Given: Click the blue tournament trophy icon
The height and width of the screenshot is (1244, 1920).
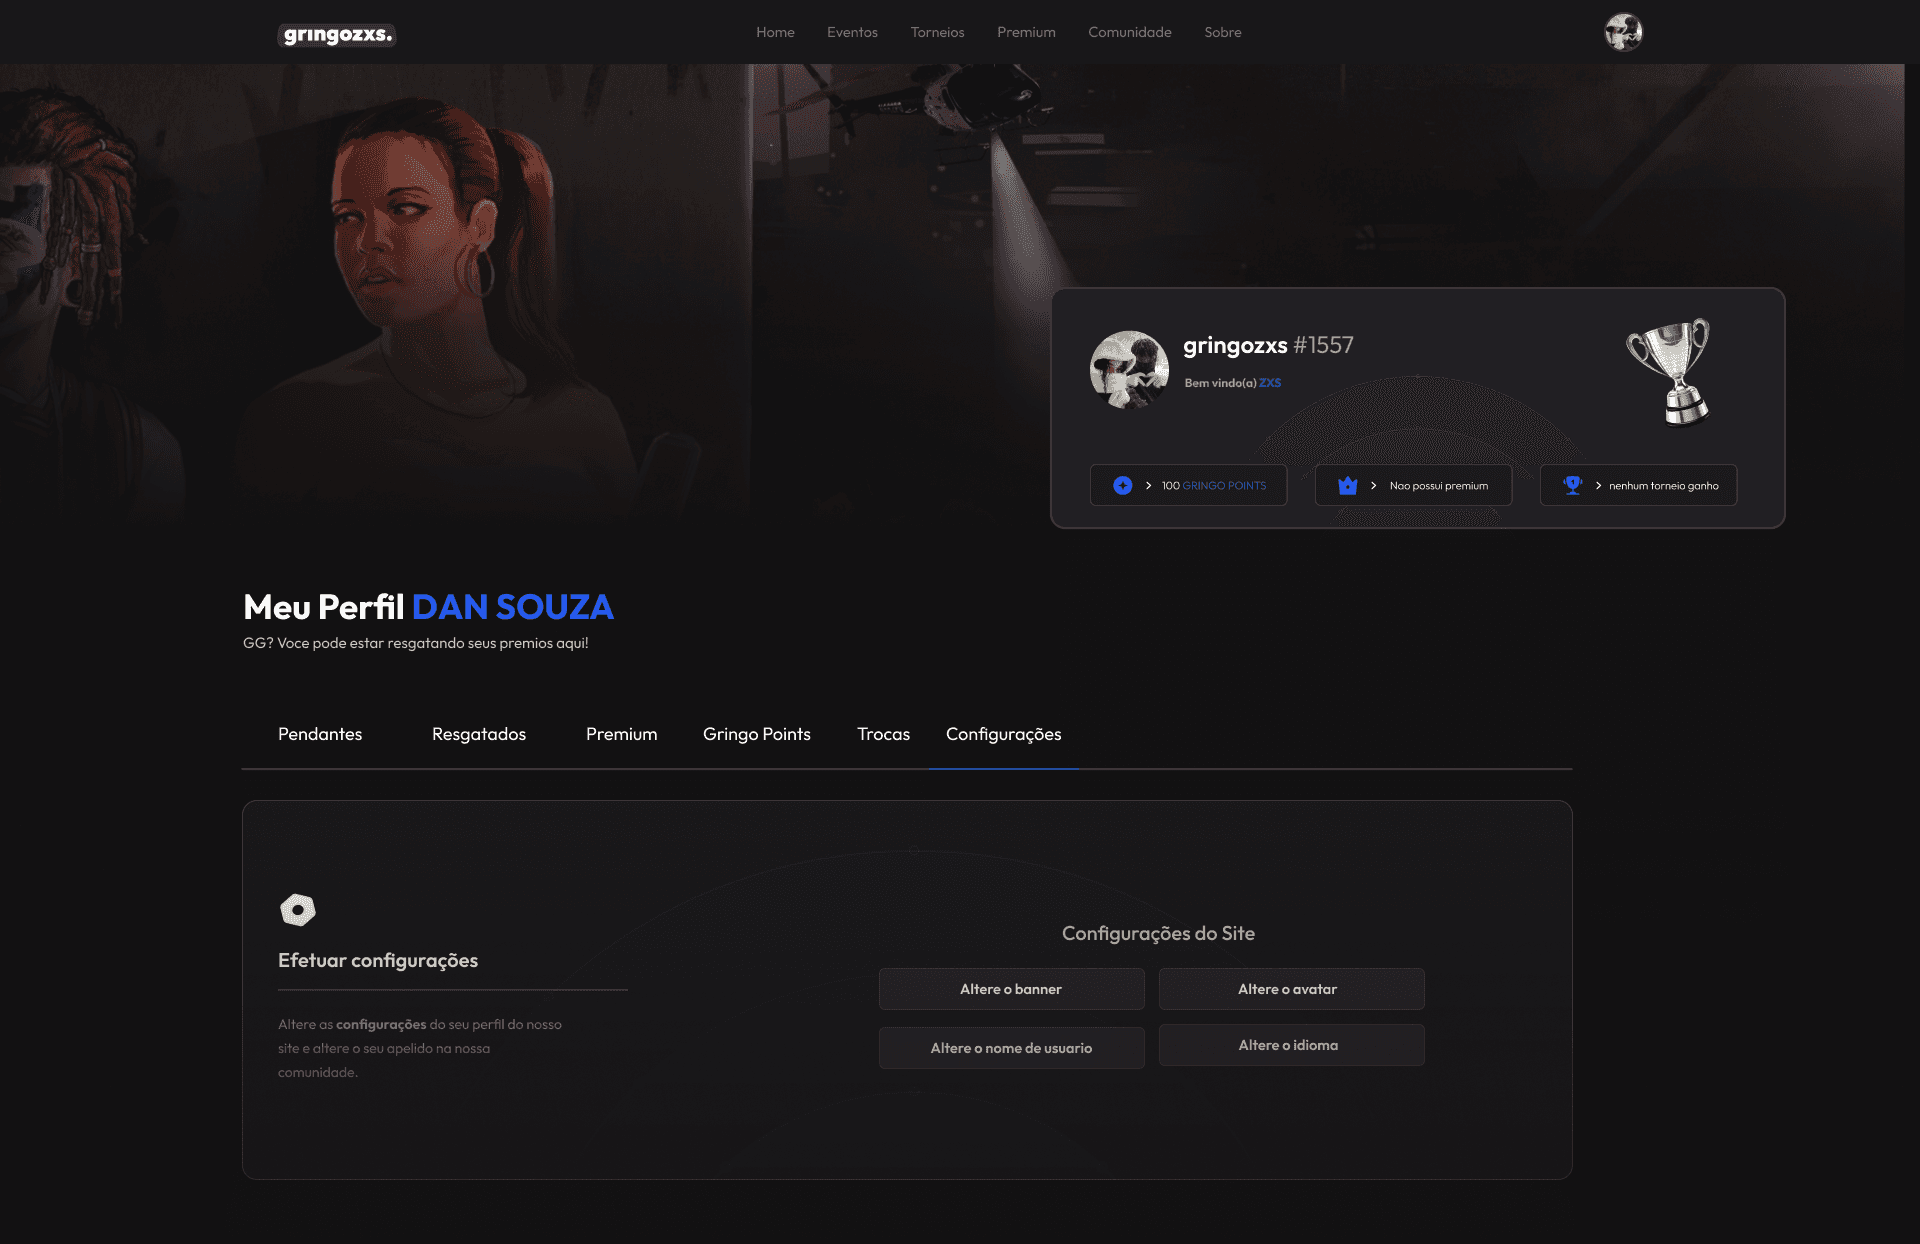Looking at the screenshot, I should pyautogui.click(x=1573, y=485).
